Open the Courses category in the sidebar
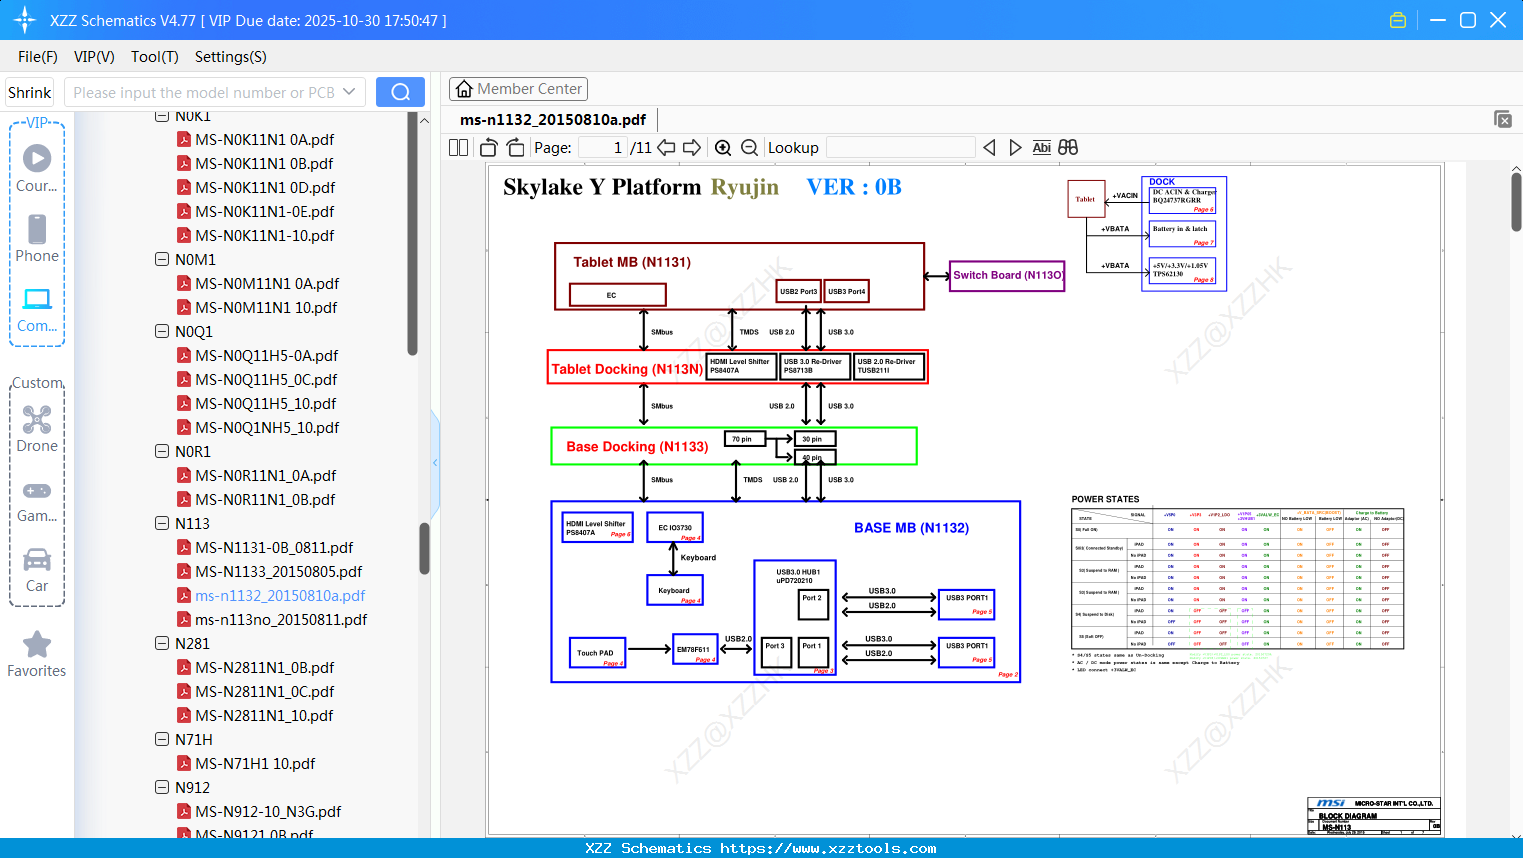Viewport: 1523px width, 858px height. (x=37, y=168)
